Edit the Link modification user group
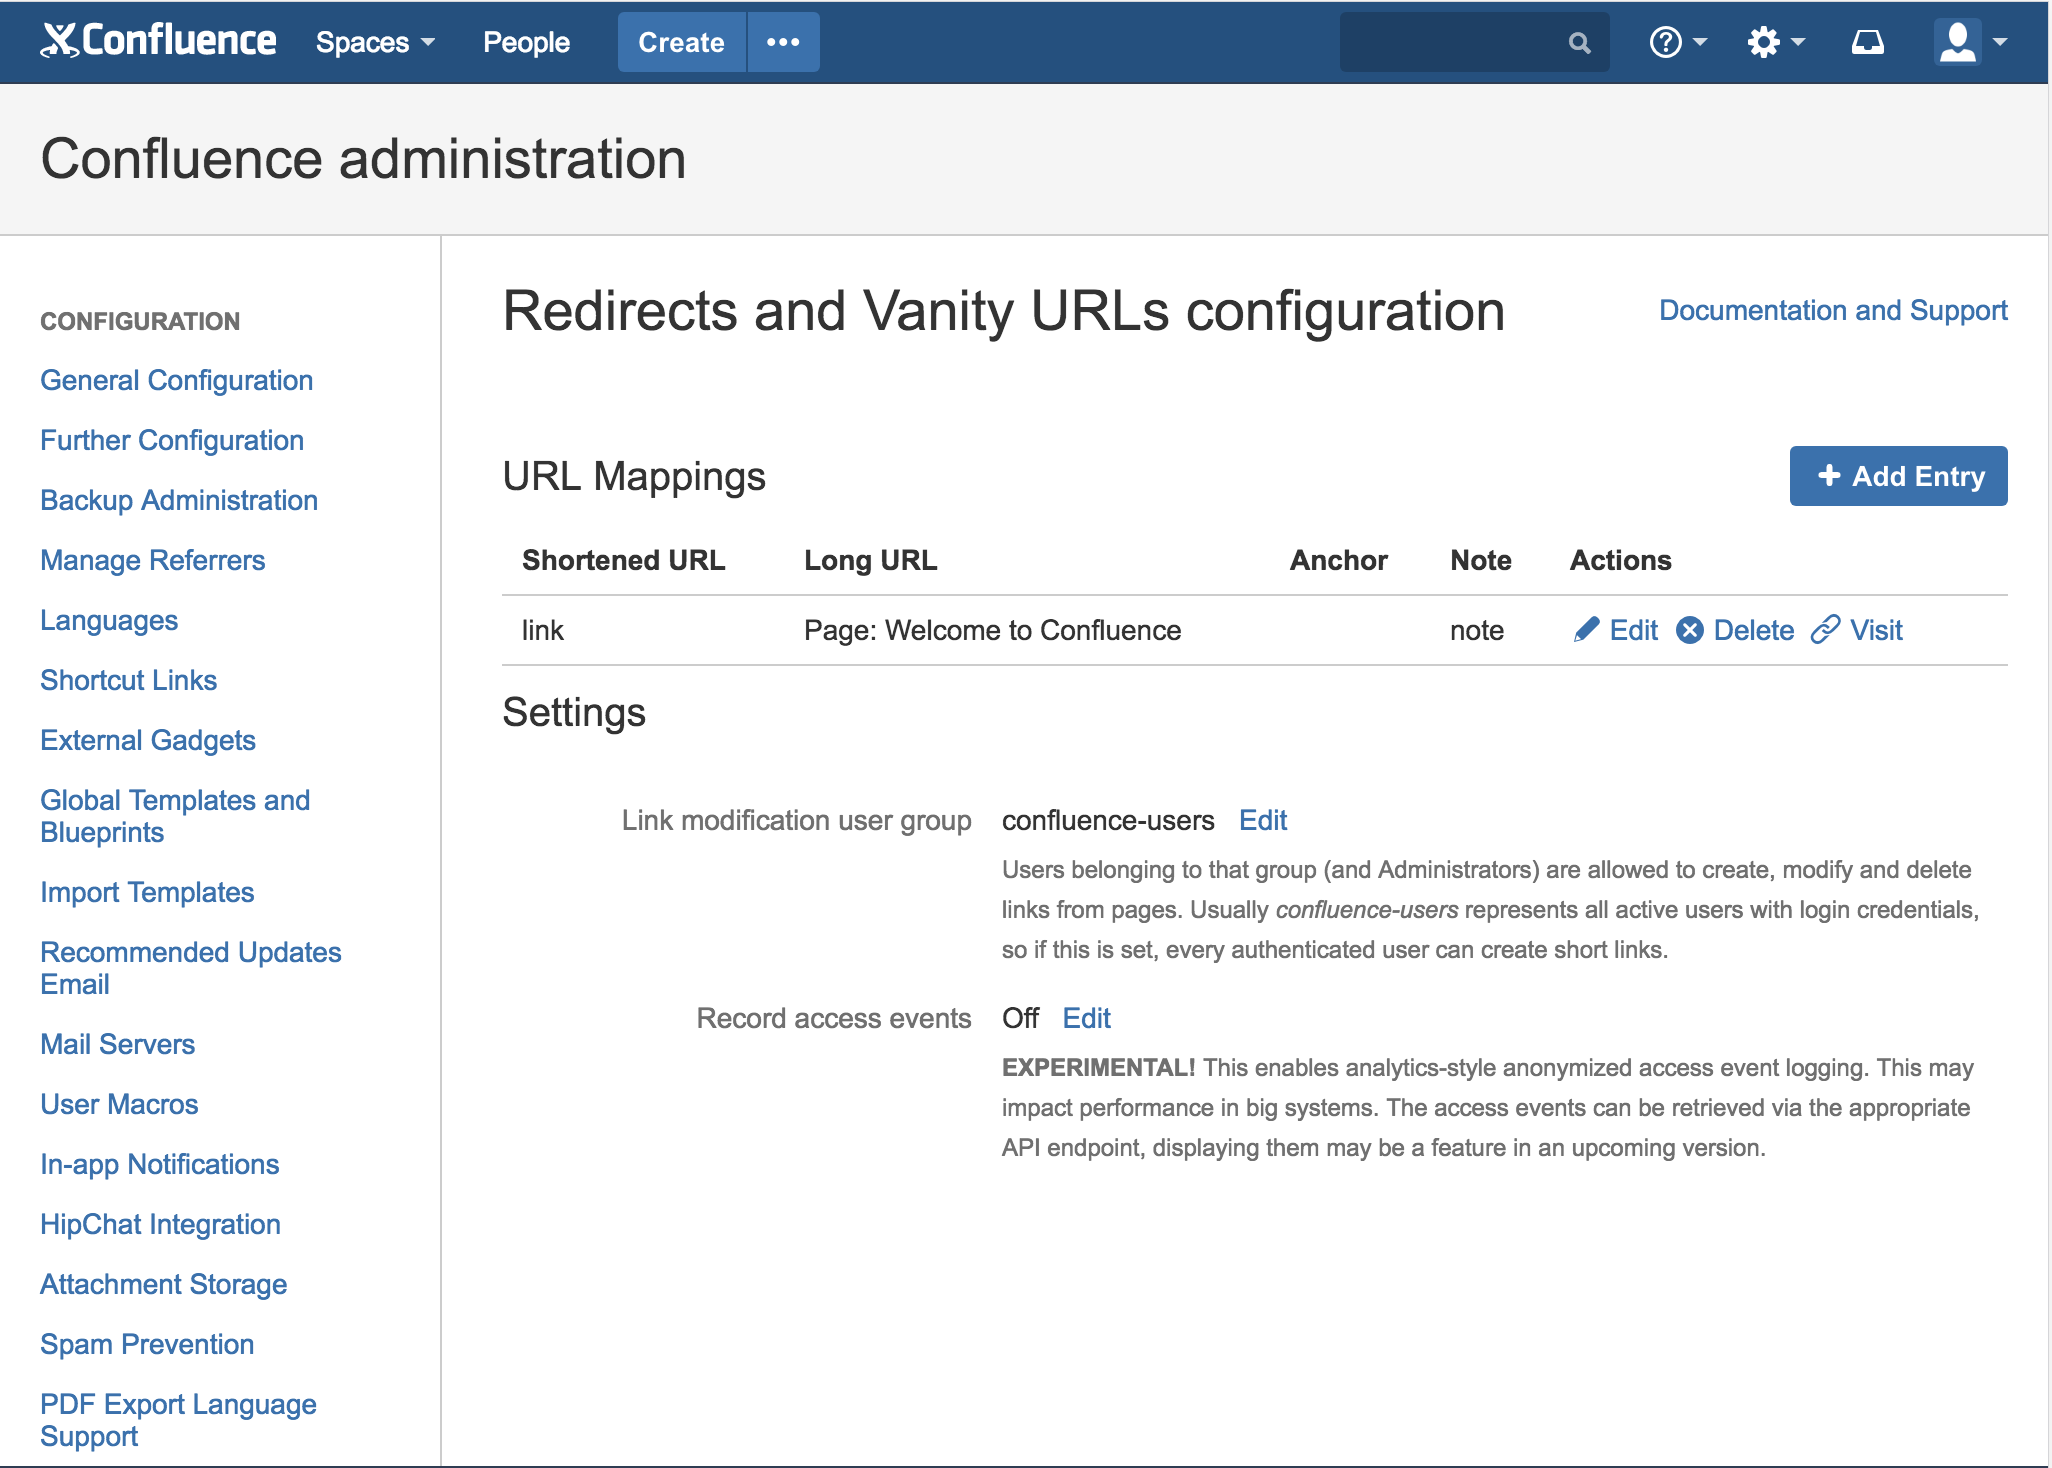This screenshot has width=2052, height=1468. pyautogui.click(x=1263, y=820)
